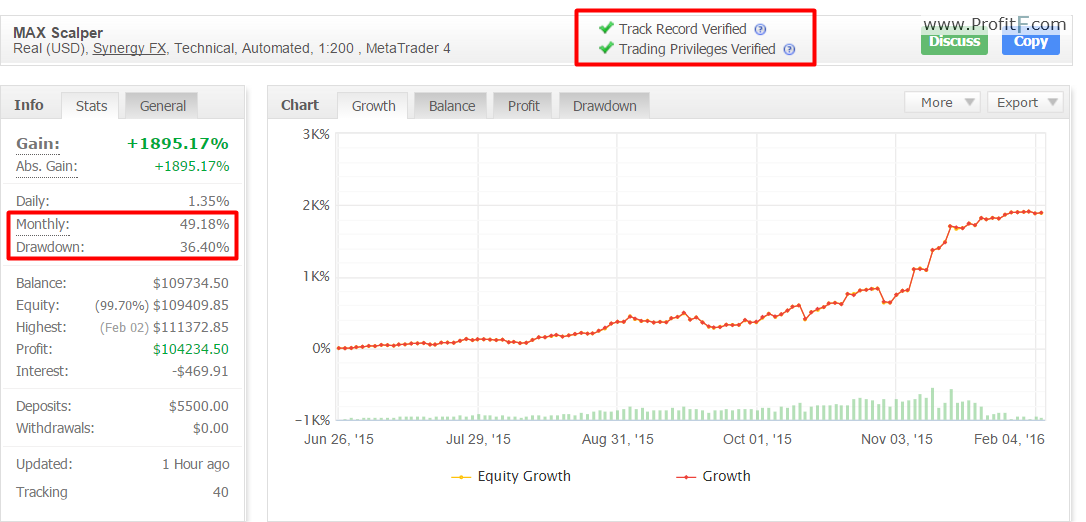Click the Drawdown value 36.40%

(204, 246)
